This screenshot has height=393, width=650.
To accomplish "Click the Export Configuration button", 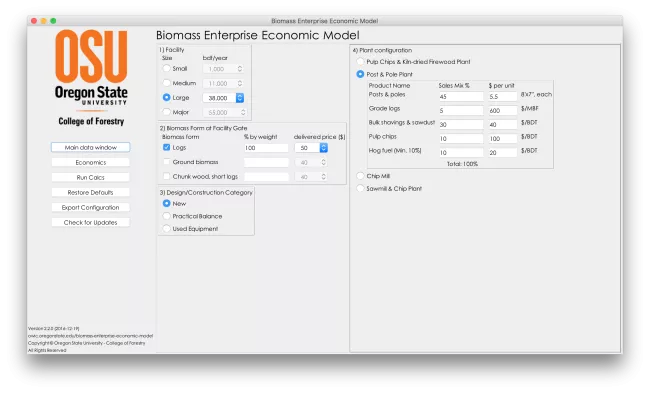I will coord(90,207).
